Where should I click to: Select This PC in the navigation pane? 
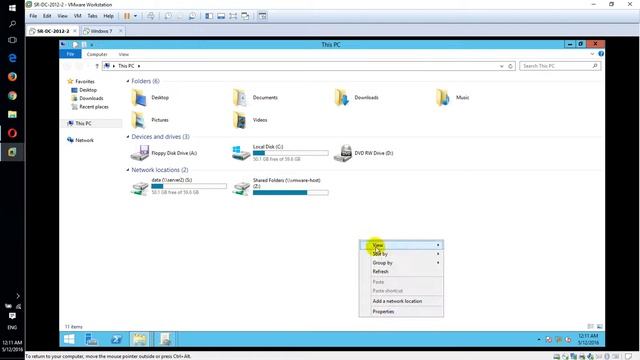coord(83,123)
